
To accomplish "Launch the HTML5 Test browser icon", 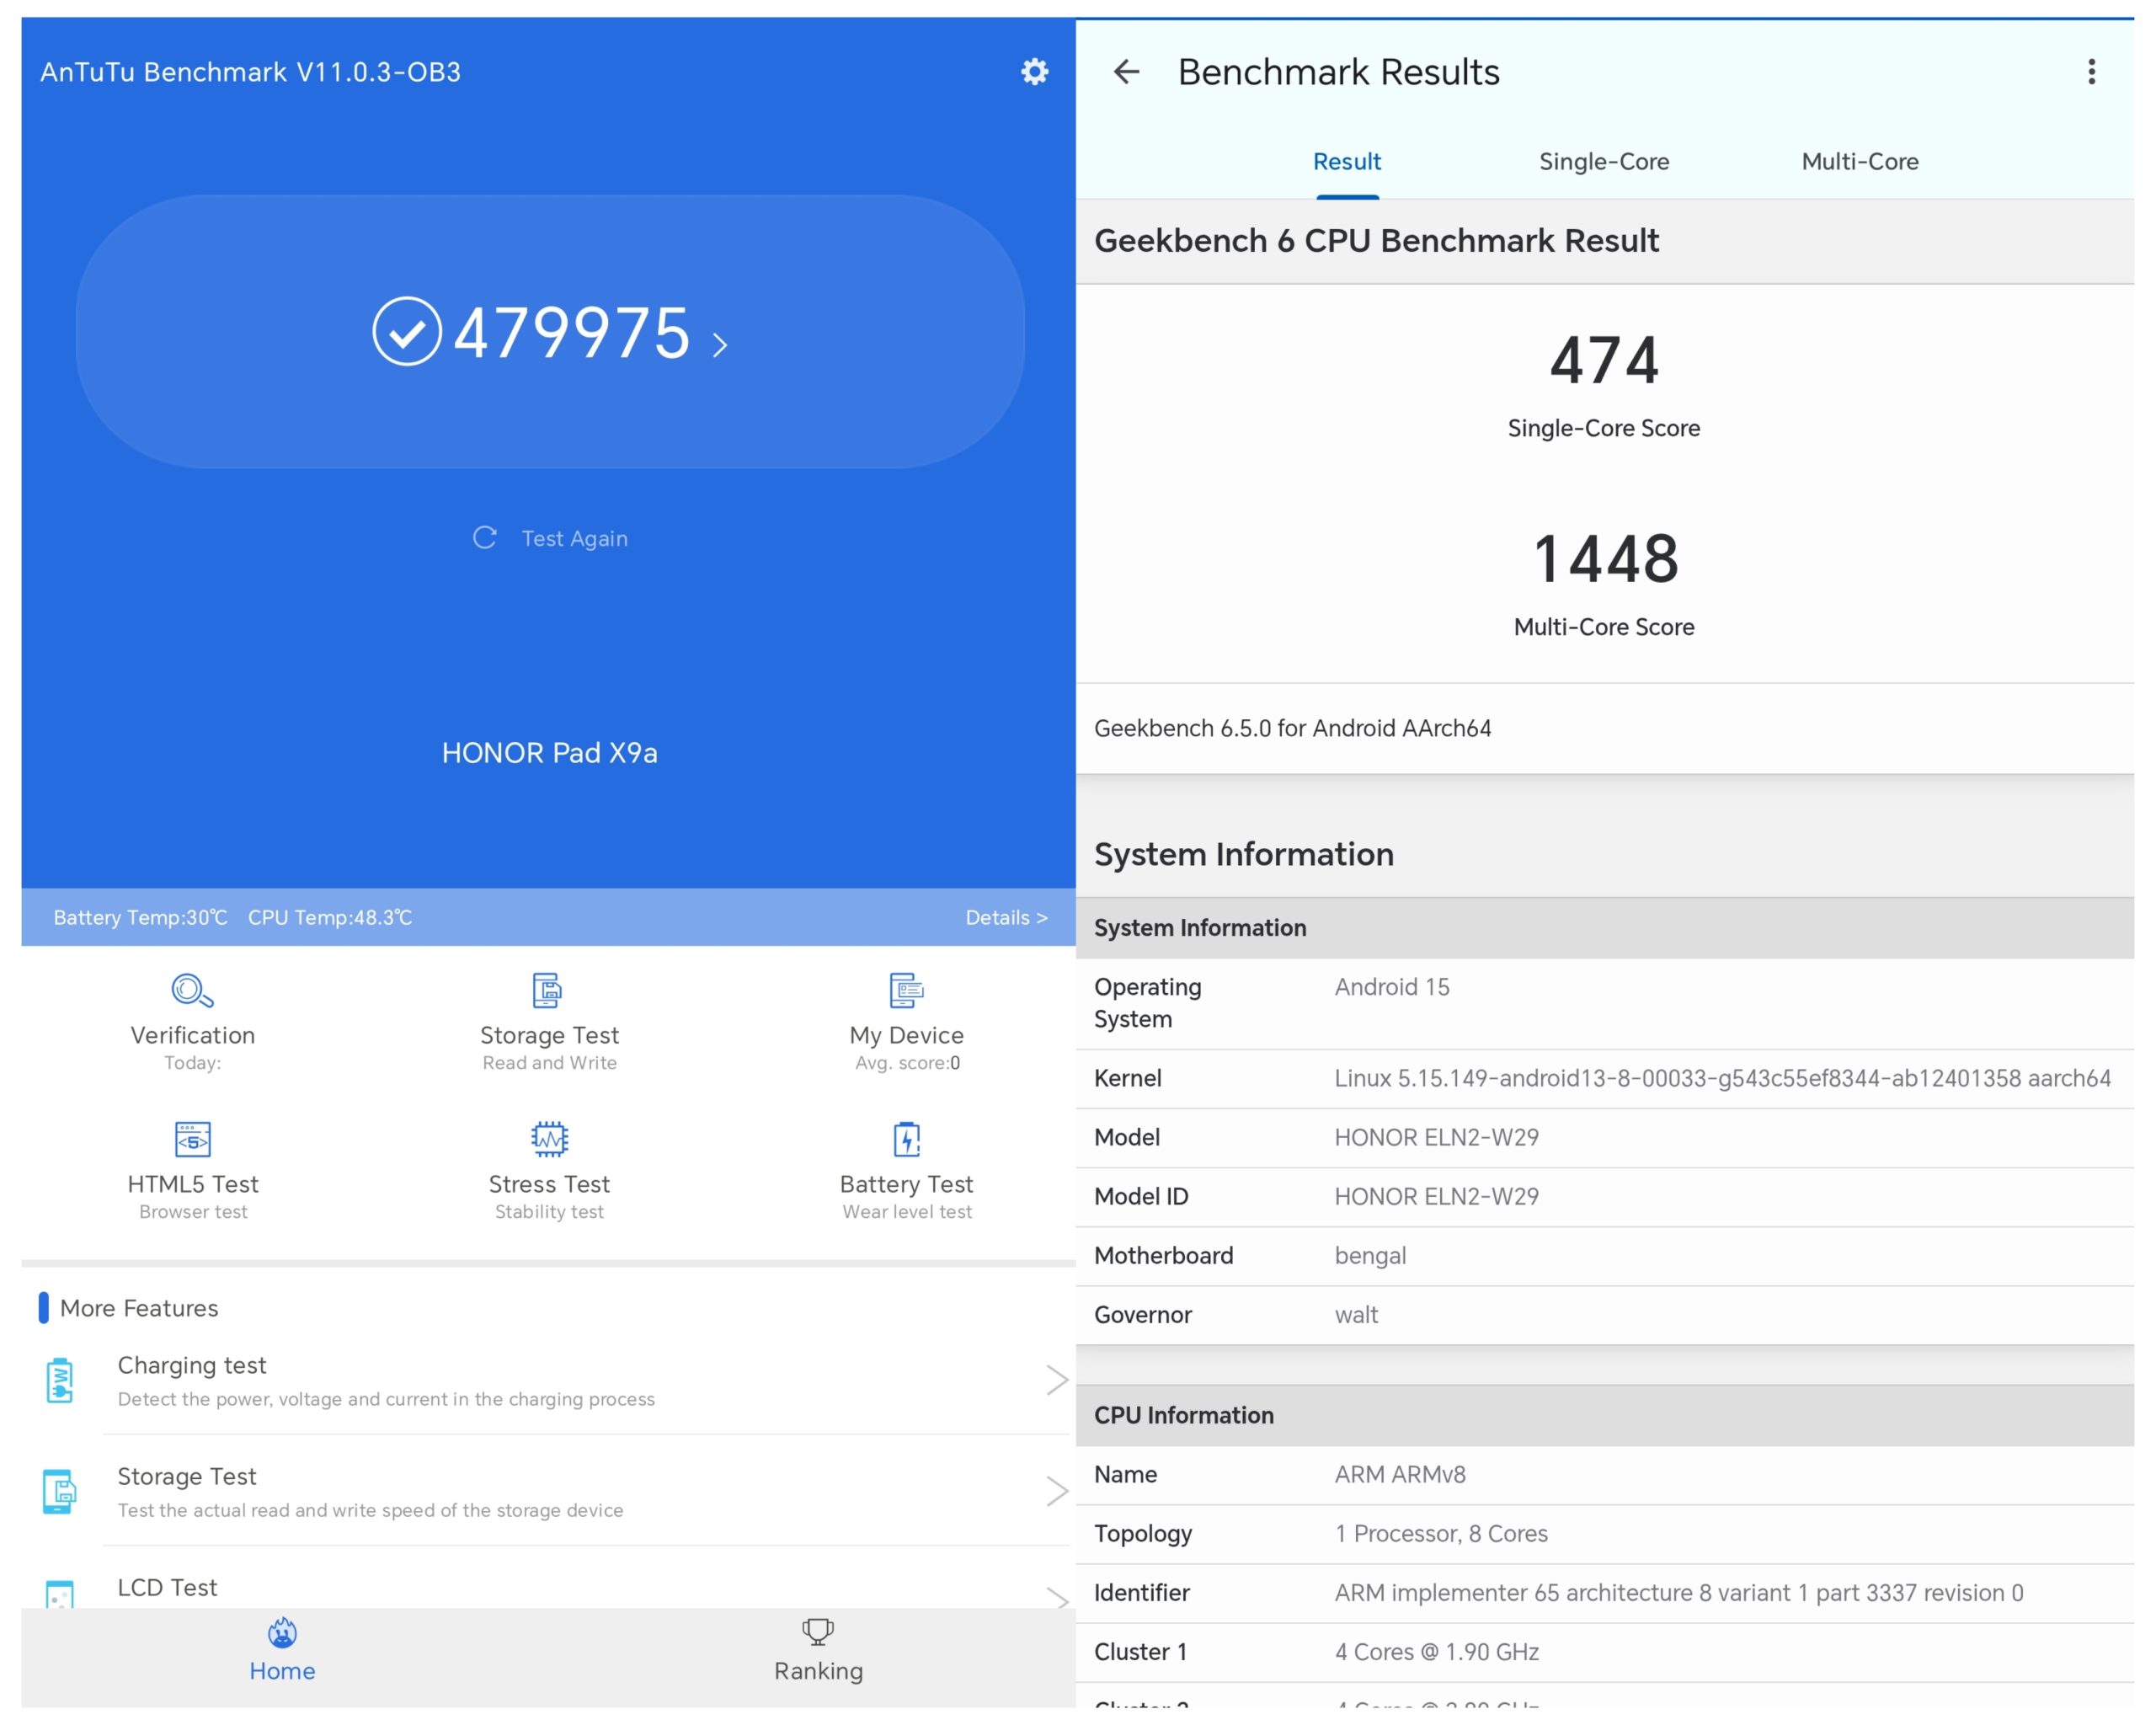I will [192, 1139].
